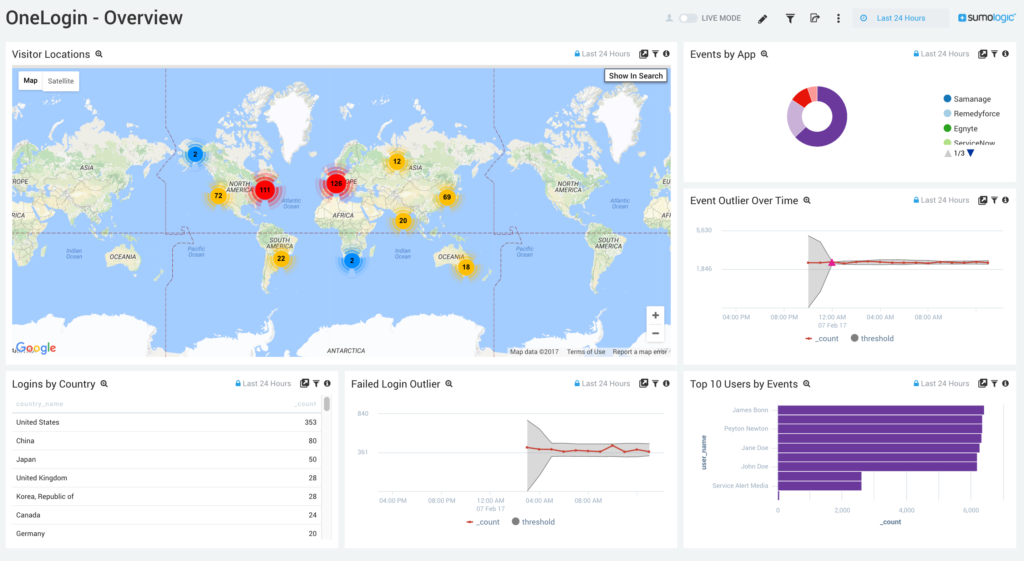Click the info icon in Logins by Country panel

tap(327, 384)
